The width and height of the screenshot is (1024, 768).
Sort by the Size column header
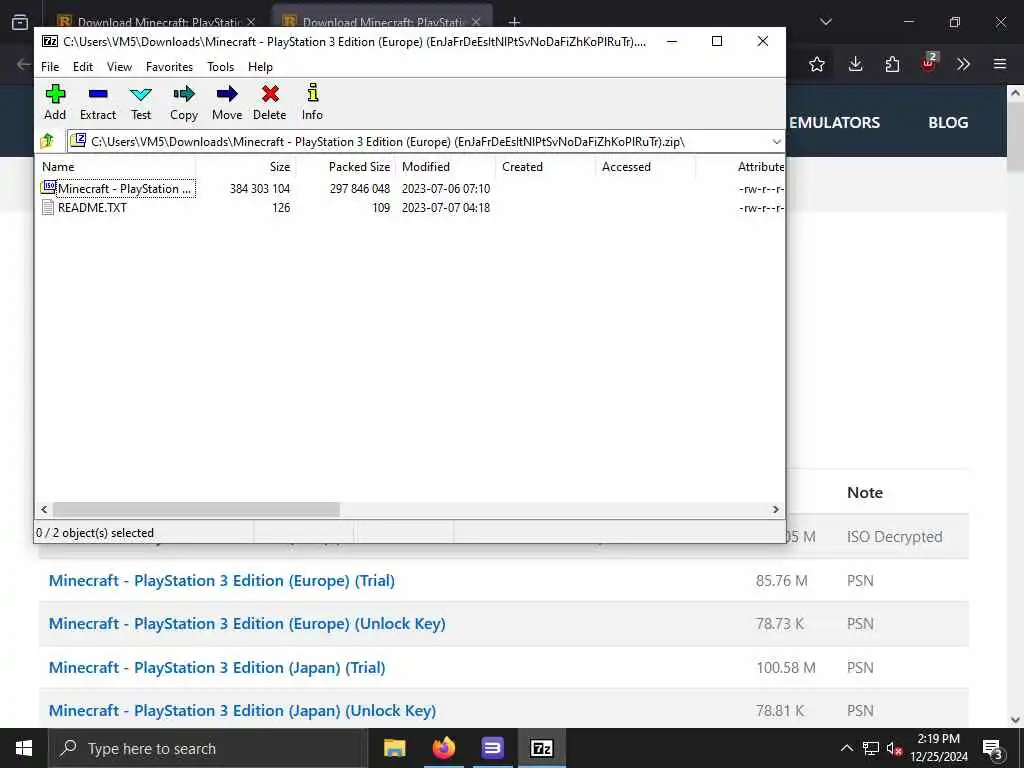[x=246, y=167]
